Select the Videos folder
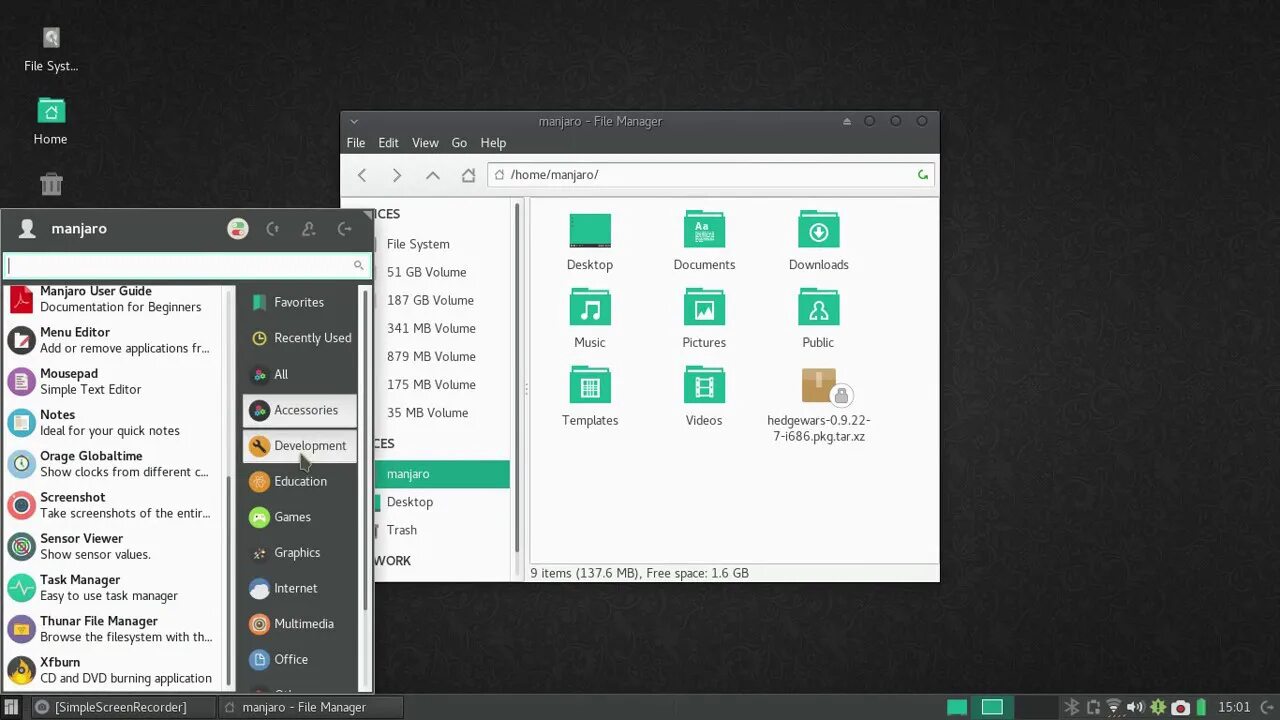This screenshot has height=720, width=1280. point(704,397)
